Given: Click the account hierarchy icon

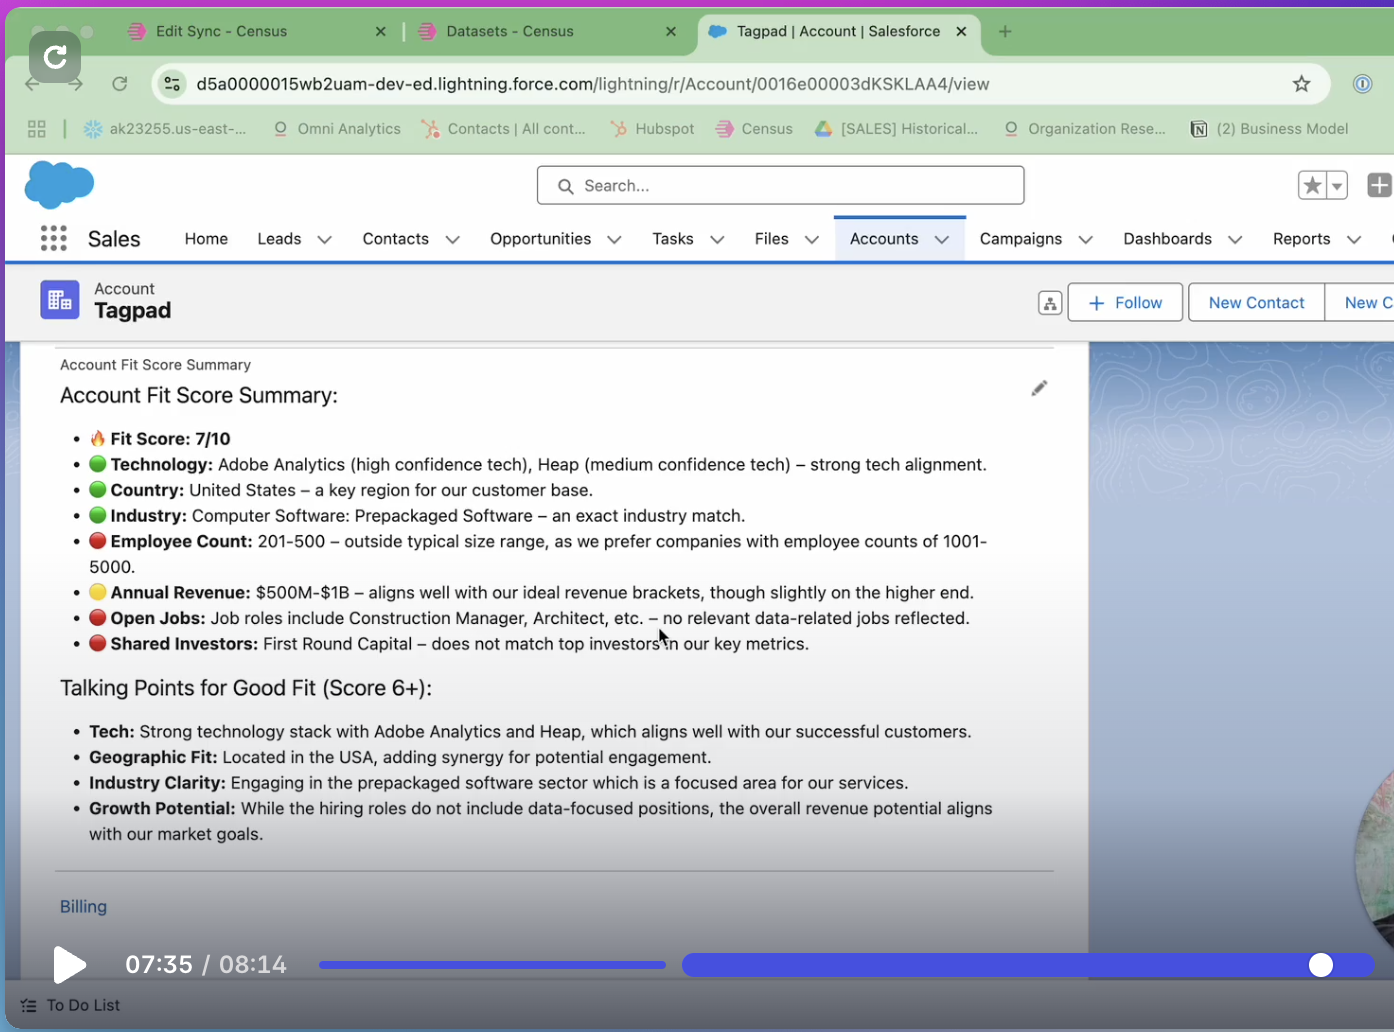Looking at the screenshot, I should [1049, 303].
